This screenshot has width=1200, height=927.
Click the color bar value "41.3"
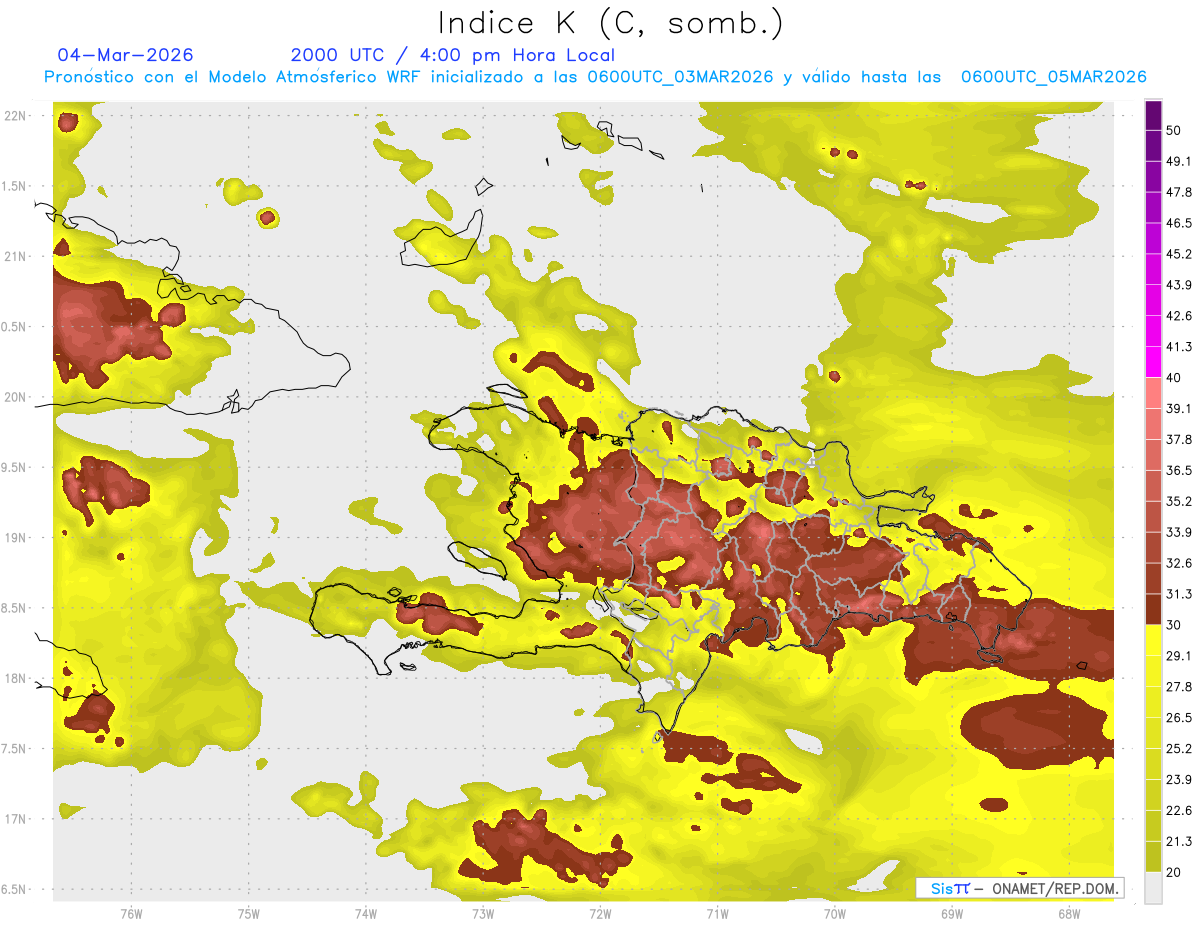point(1179,347)
